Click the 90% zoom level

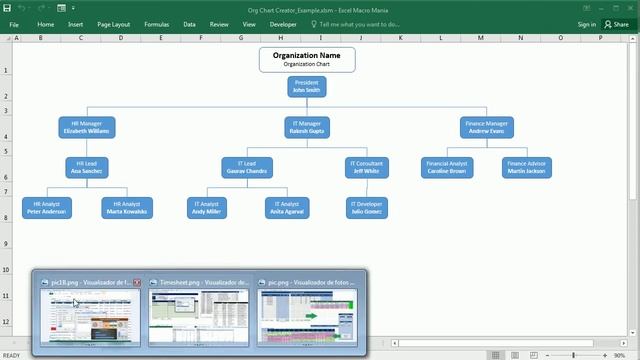pos(619,356)
